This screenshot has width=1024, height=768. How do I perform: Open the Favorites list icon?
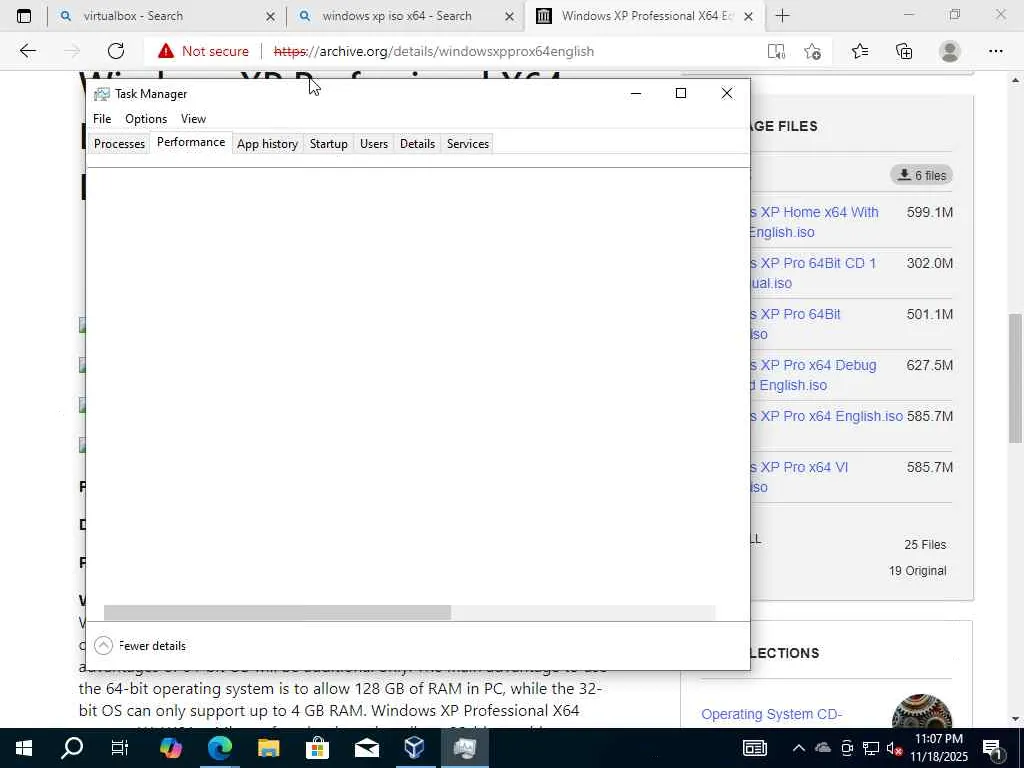tap(860, 51)
